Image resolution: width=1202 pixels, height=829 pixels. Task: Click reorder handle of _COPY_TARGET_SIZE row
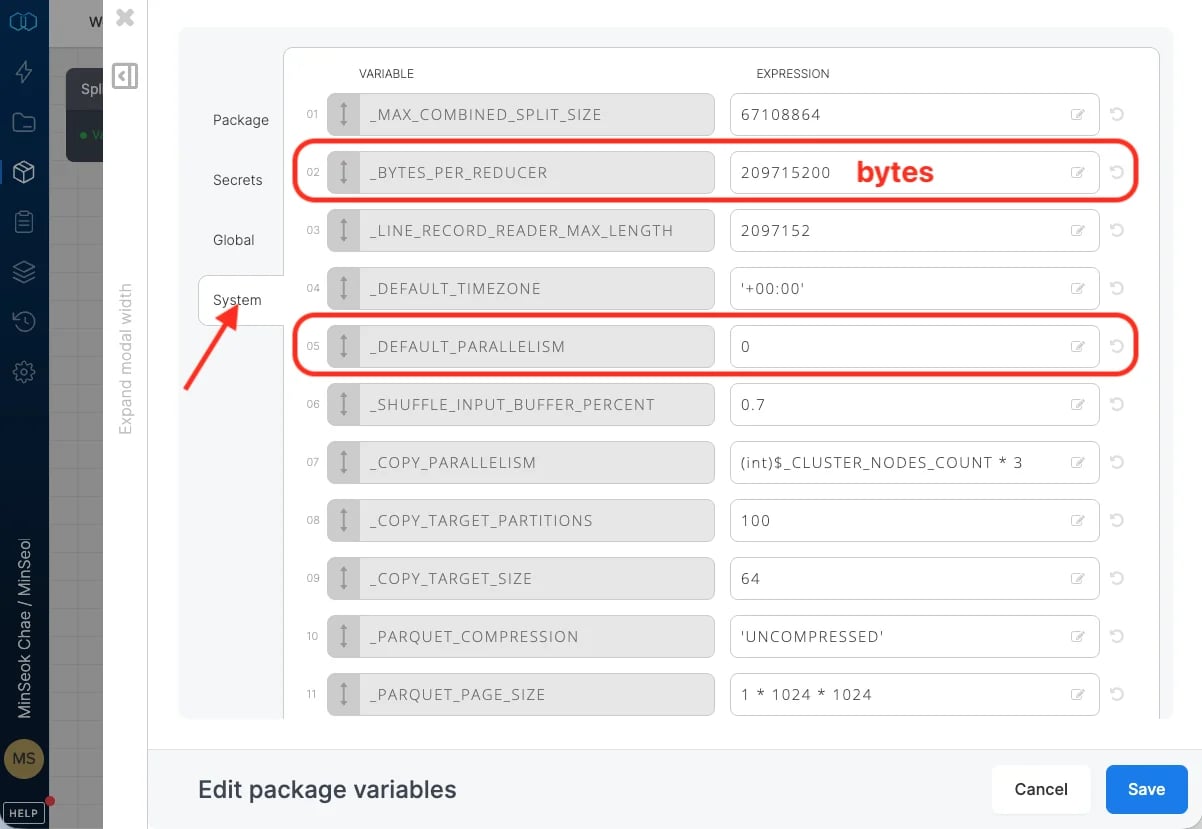343,579
